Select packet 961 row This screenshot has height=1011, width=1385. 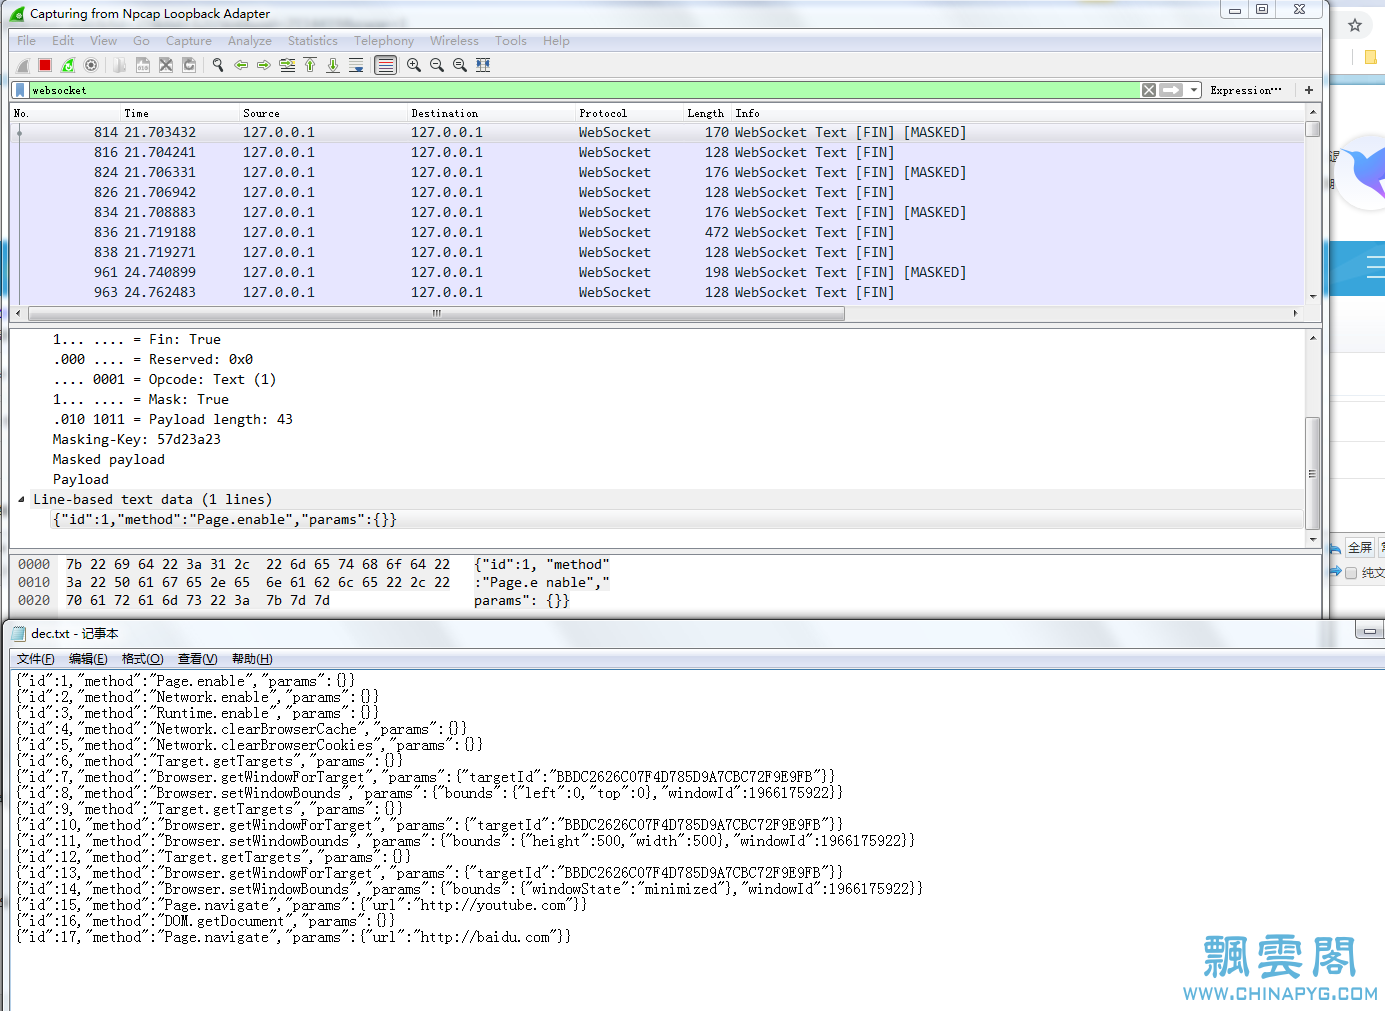(656, 272)
